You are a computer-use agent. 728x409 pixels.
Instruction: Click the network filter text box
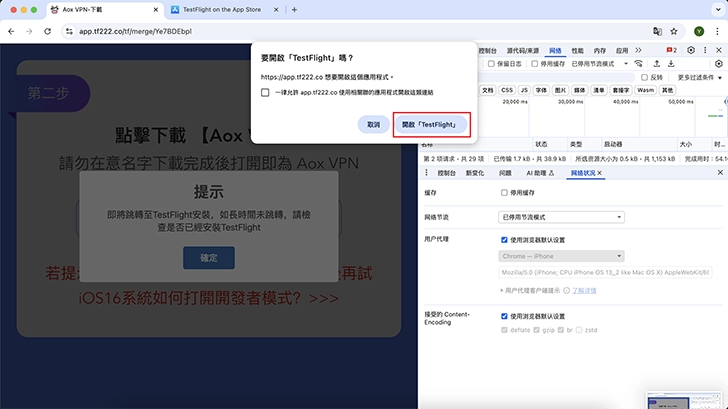tap(556, 78)
